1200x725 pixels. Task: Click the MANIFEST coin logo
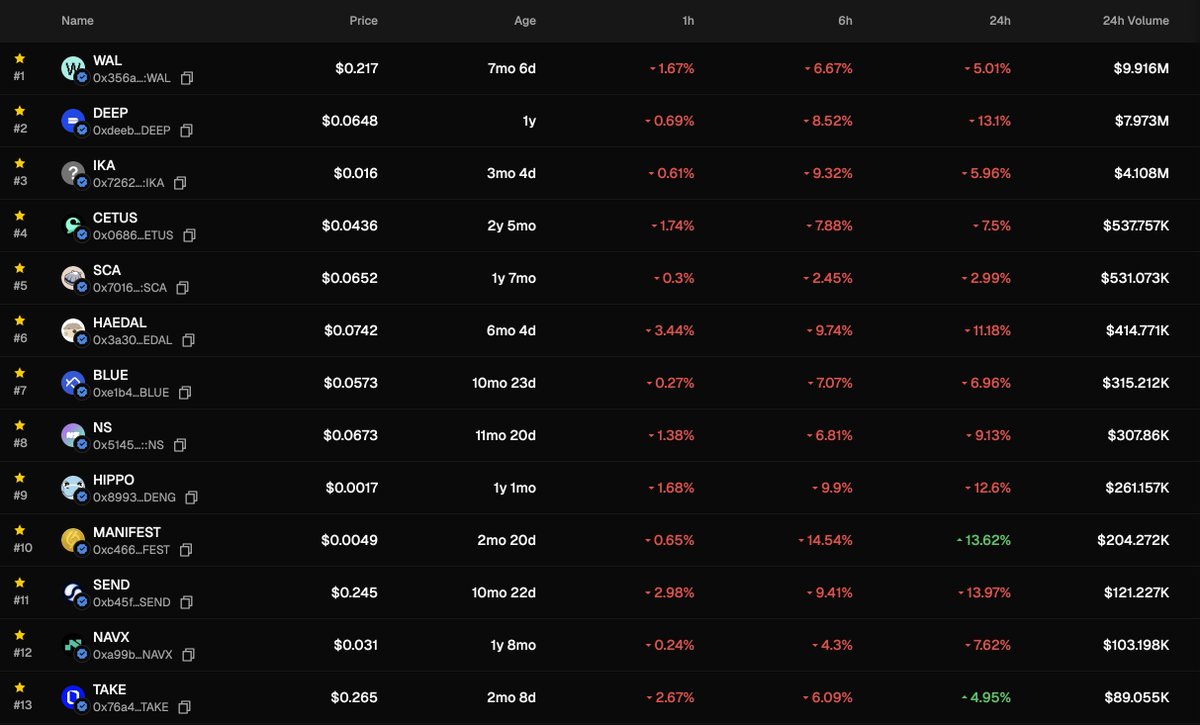point(73,540)
